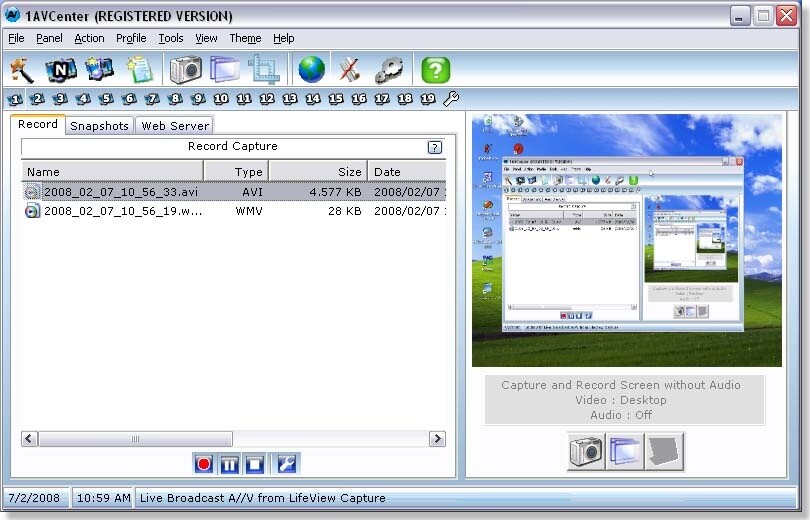The width and height of the screenshot is (810, 520).
Task: Open the wizard wand toolbar icon
Action: [x=21, y=70]
